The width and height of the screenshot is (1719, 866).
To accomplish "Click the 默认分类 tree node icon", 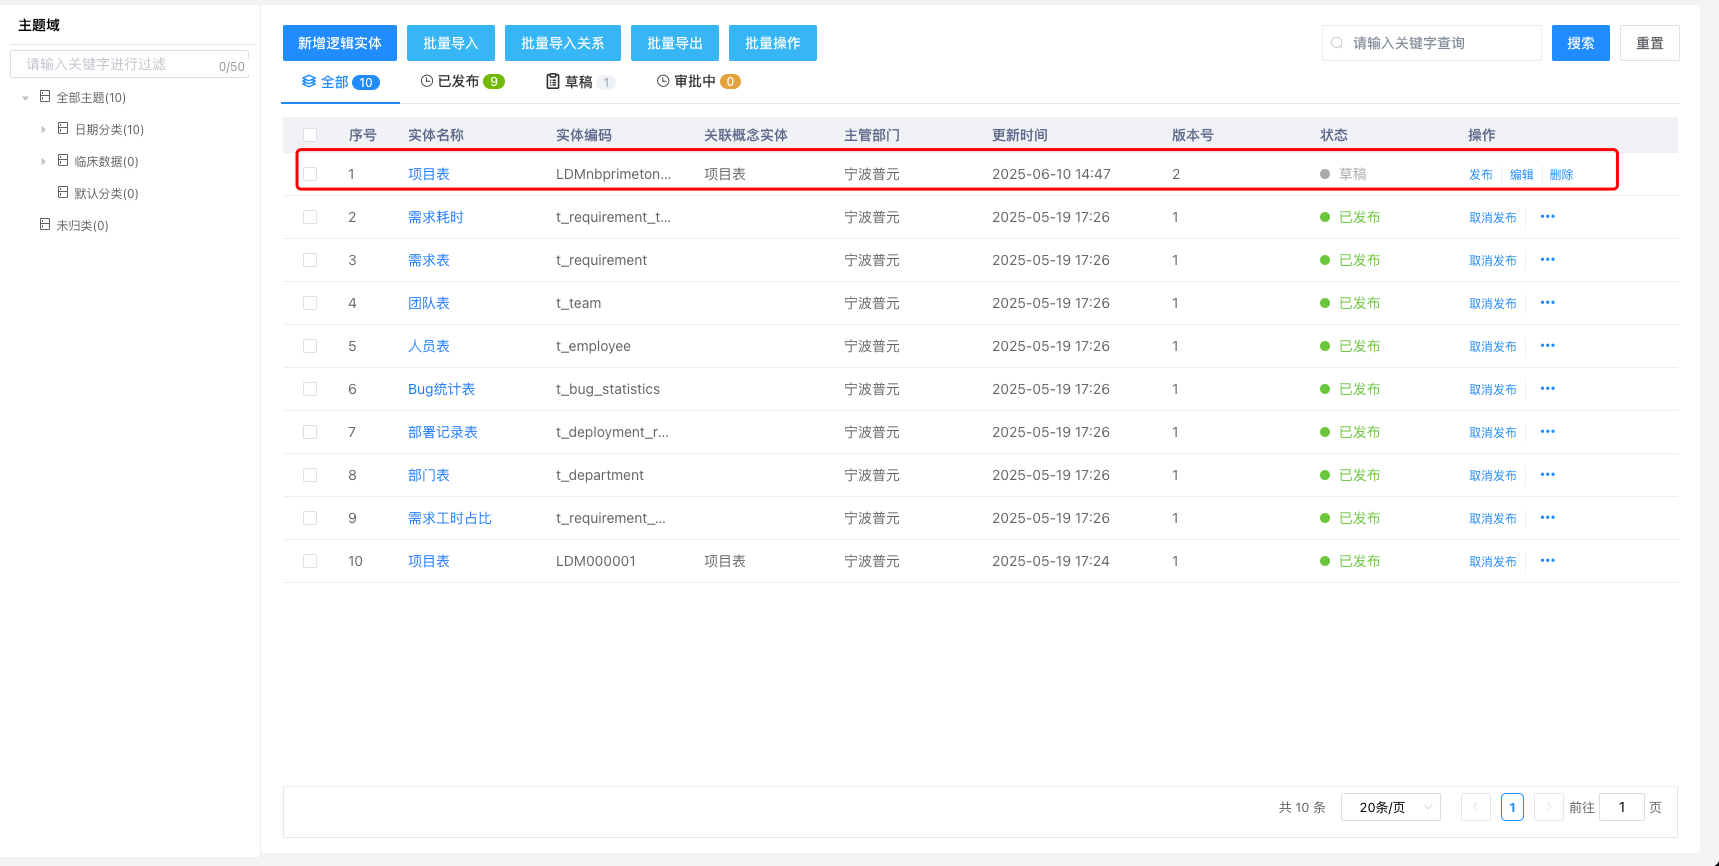I will coord(63,193).
